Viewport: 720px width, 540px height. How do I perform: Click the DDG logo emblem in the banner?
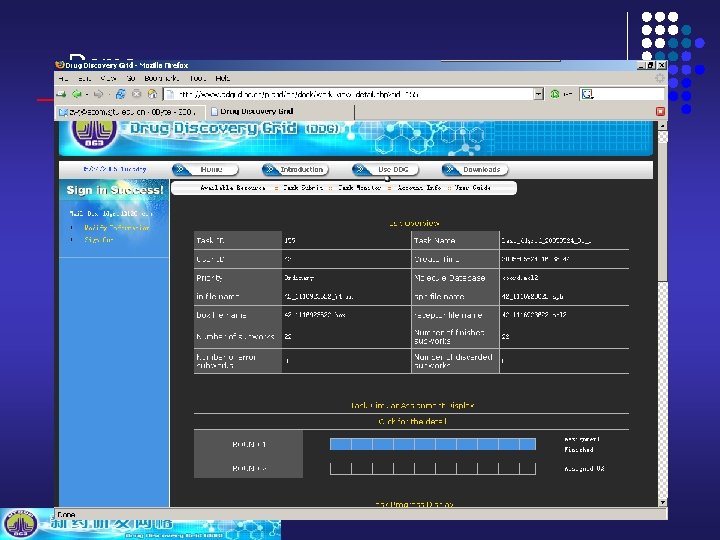point(94,133)
